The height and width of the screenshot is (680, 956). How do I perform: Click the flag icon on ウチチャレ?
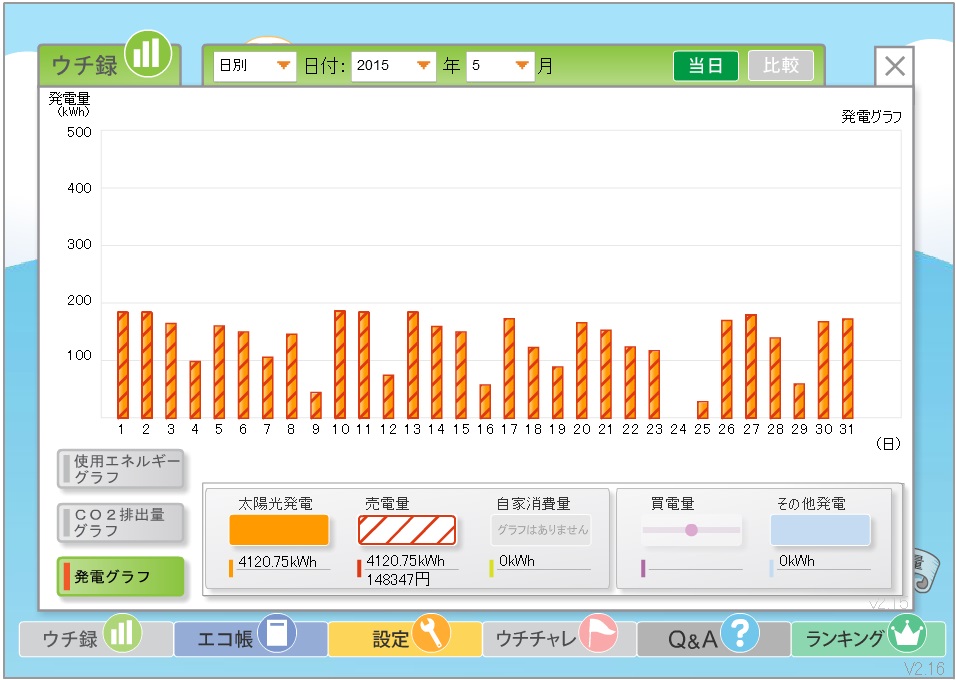click(x=598, y=633)
